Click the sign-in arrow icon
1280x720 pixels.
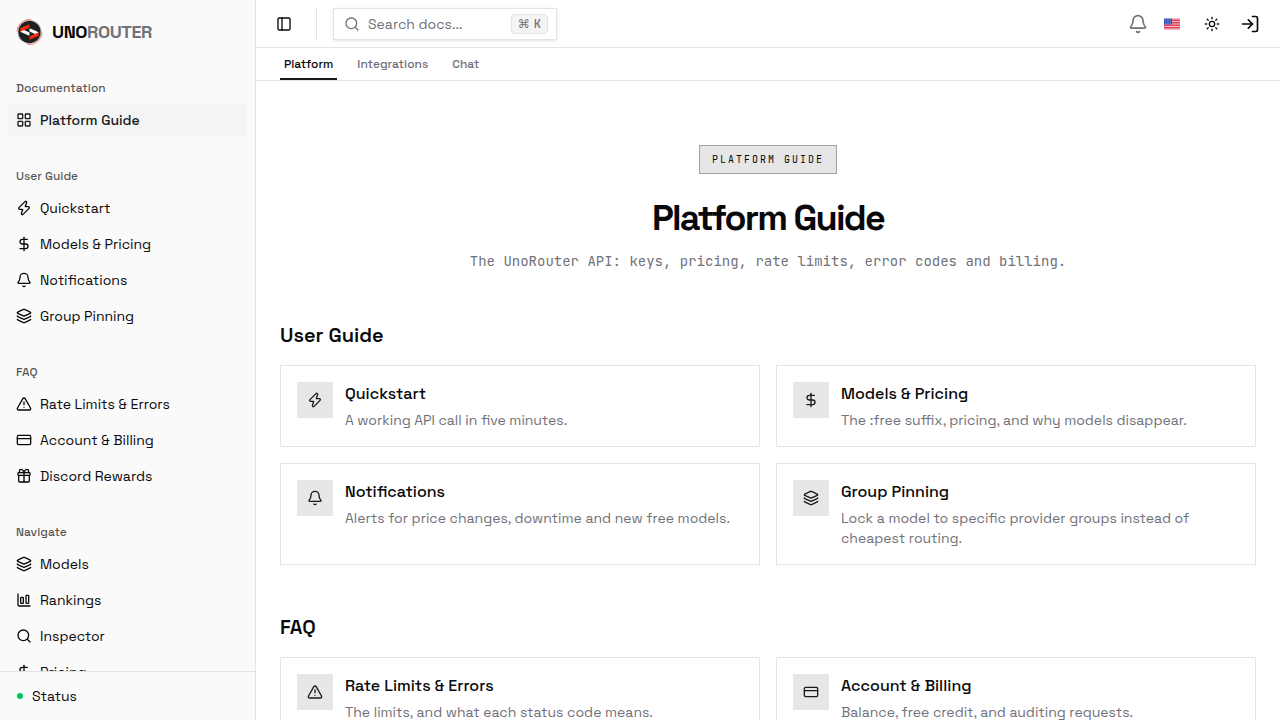[x=1250, y=24]
